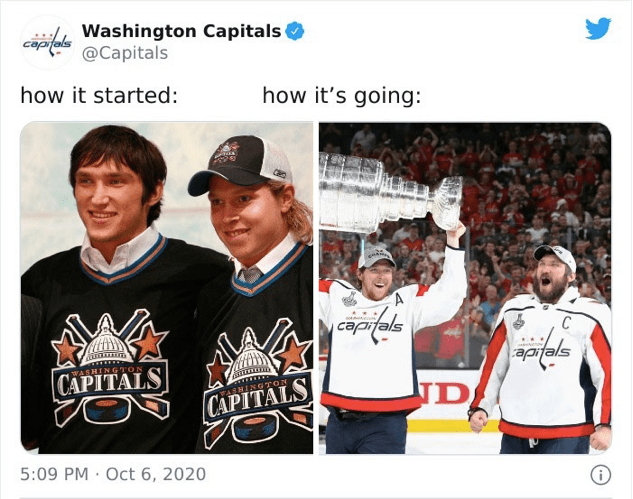
Task: Select the "how it's going:" text
Action: [342, 96]
